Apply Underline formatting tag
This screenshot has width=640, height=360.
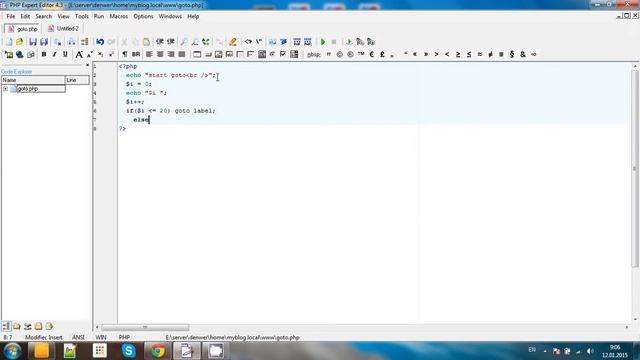pyautogui.click(x=65, y=54)
